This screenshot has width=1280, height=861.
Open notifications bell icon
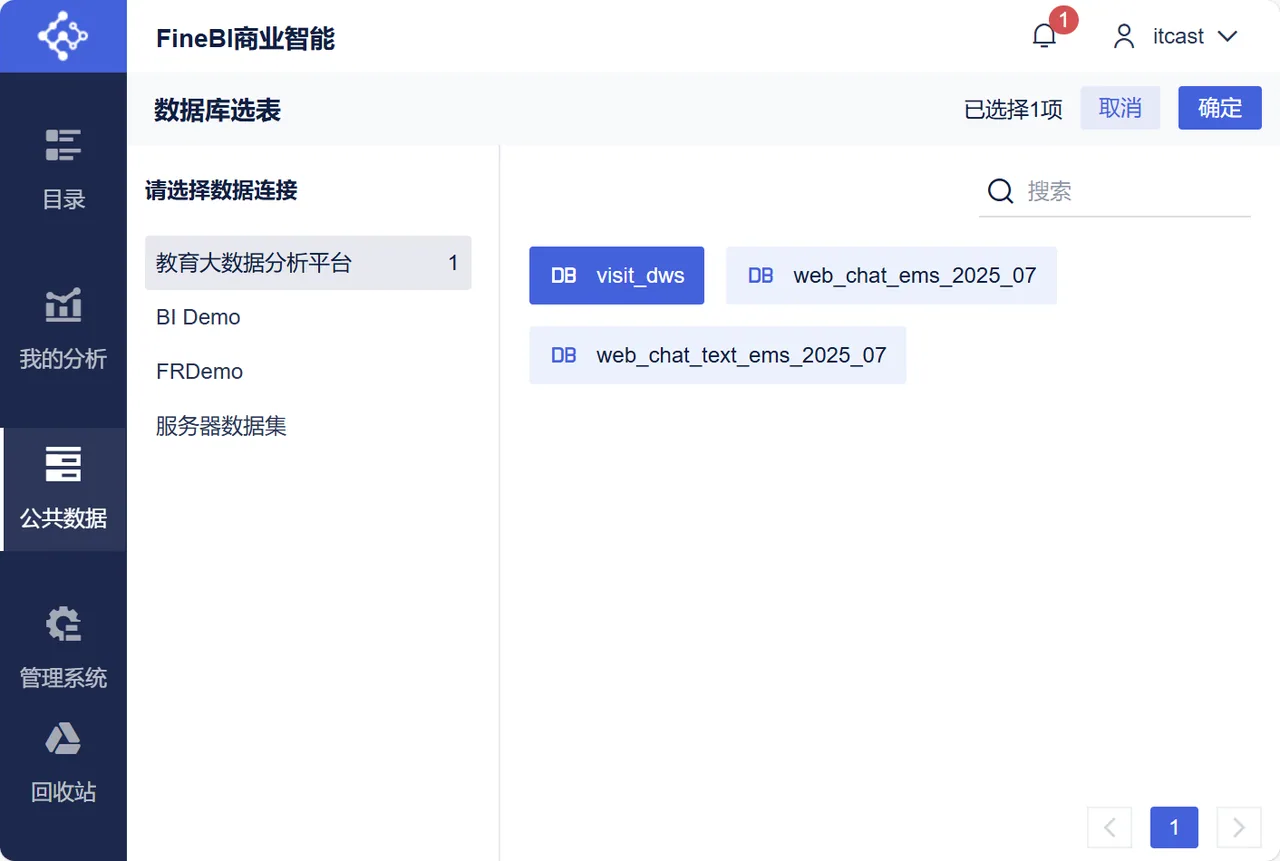point(1044,36)
